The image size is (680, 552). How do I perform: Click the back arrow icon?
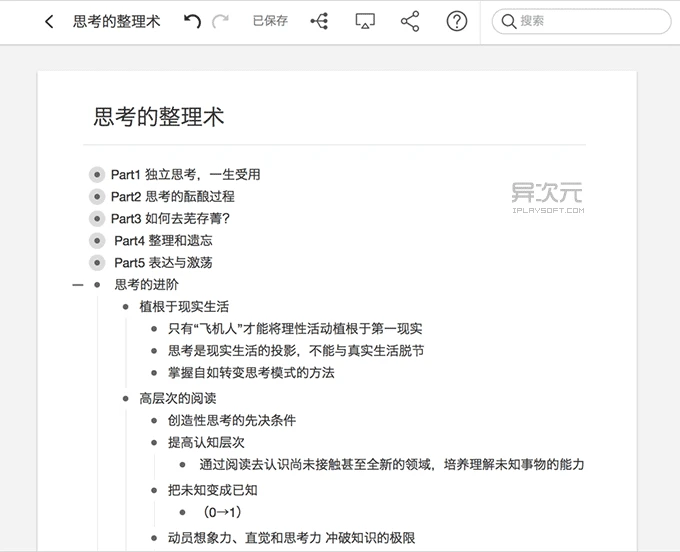click(x=49, y=21)
